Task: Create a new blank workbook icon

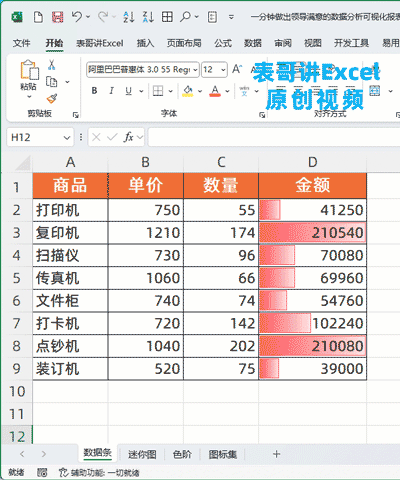Action: pos(38,17)
